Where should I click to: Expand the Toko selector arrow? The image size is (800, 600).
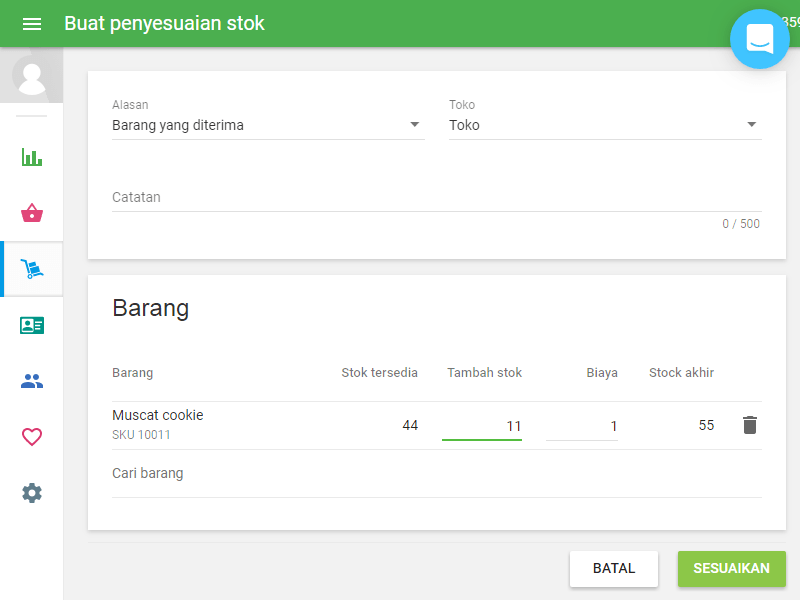click(x=752, y=124)
